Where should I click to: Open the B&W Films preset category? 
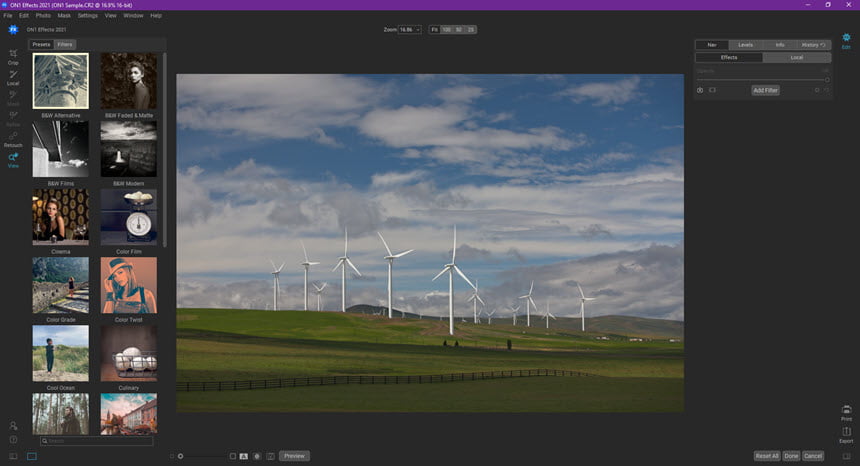click(x=60, y=149)
